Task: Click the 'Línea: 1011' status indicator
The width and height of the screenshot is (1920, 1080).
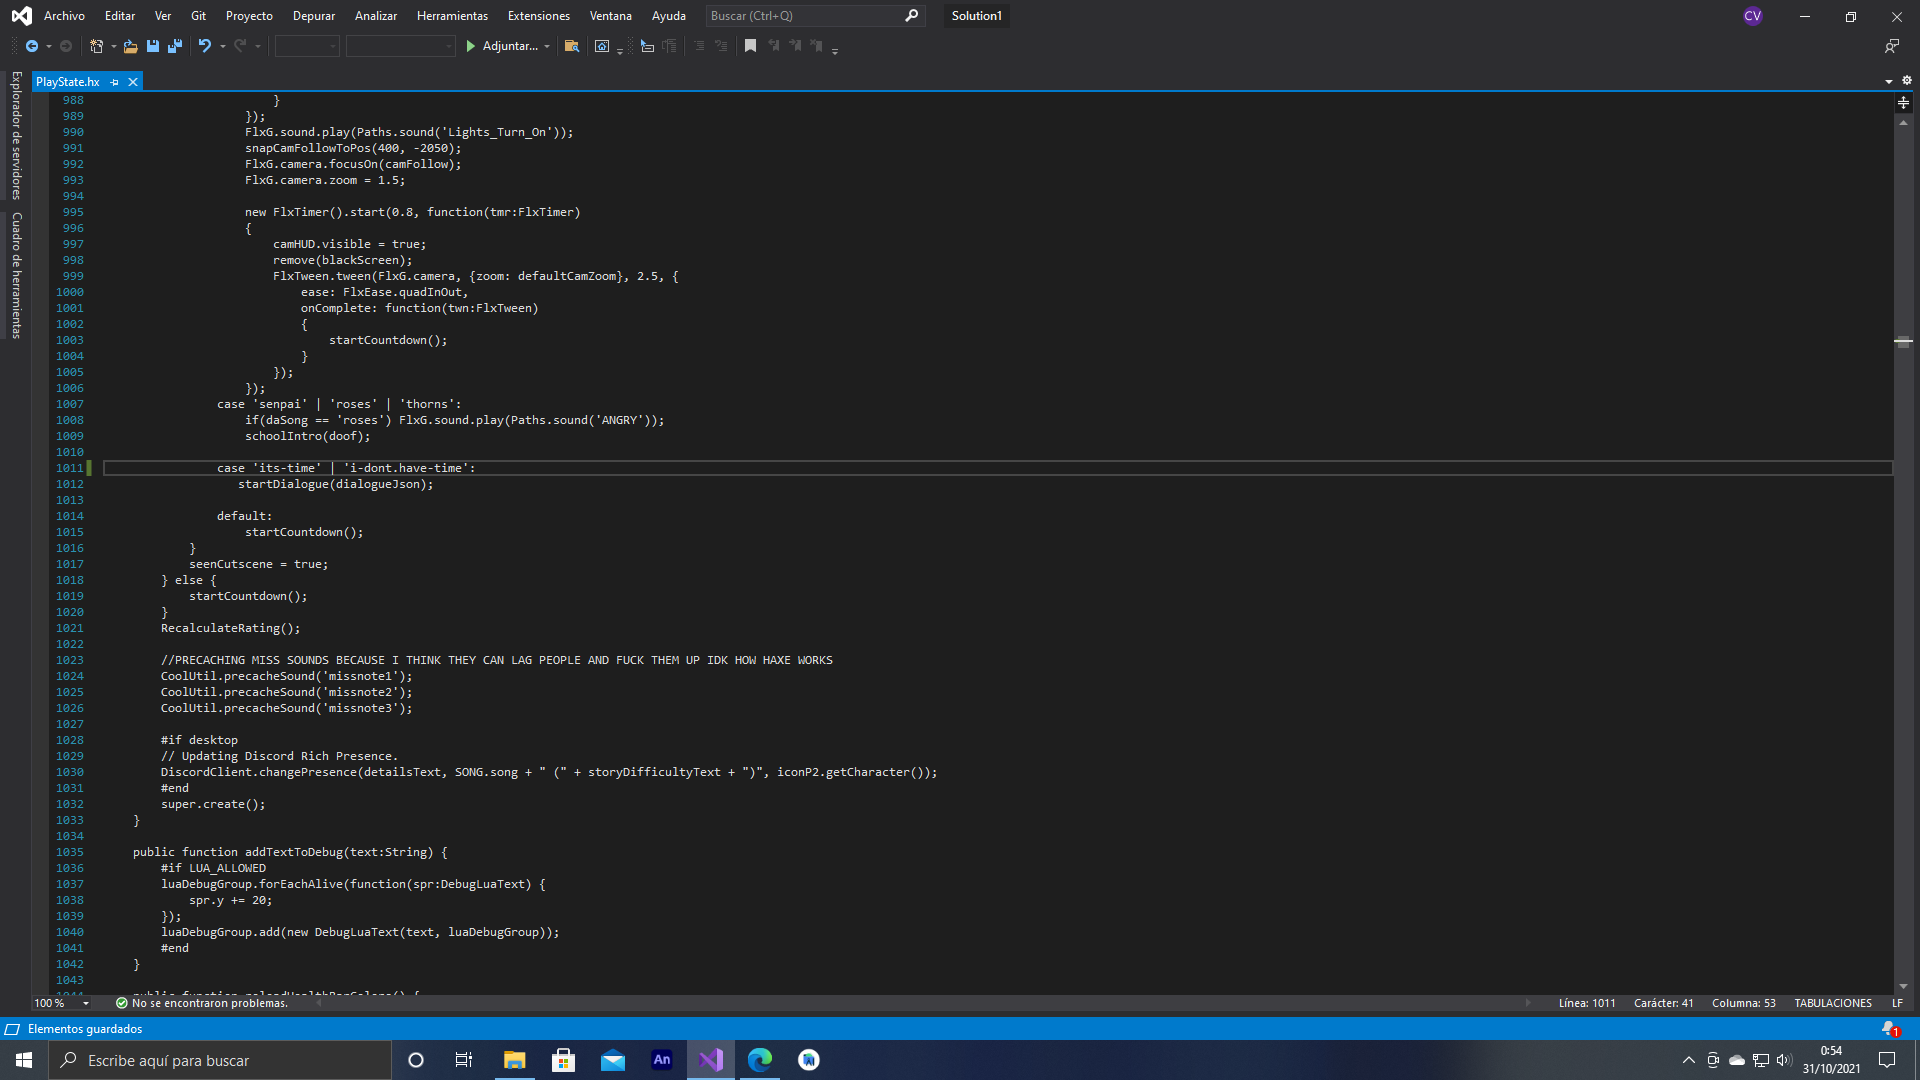Action: [x=1587, y=1003]
